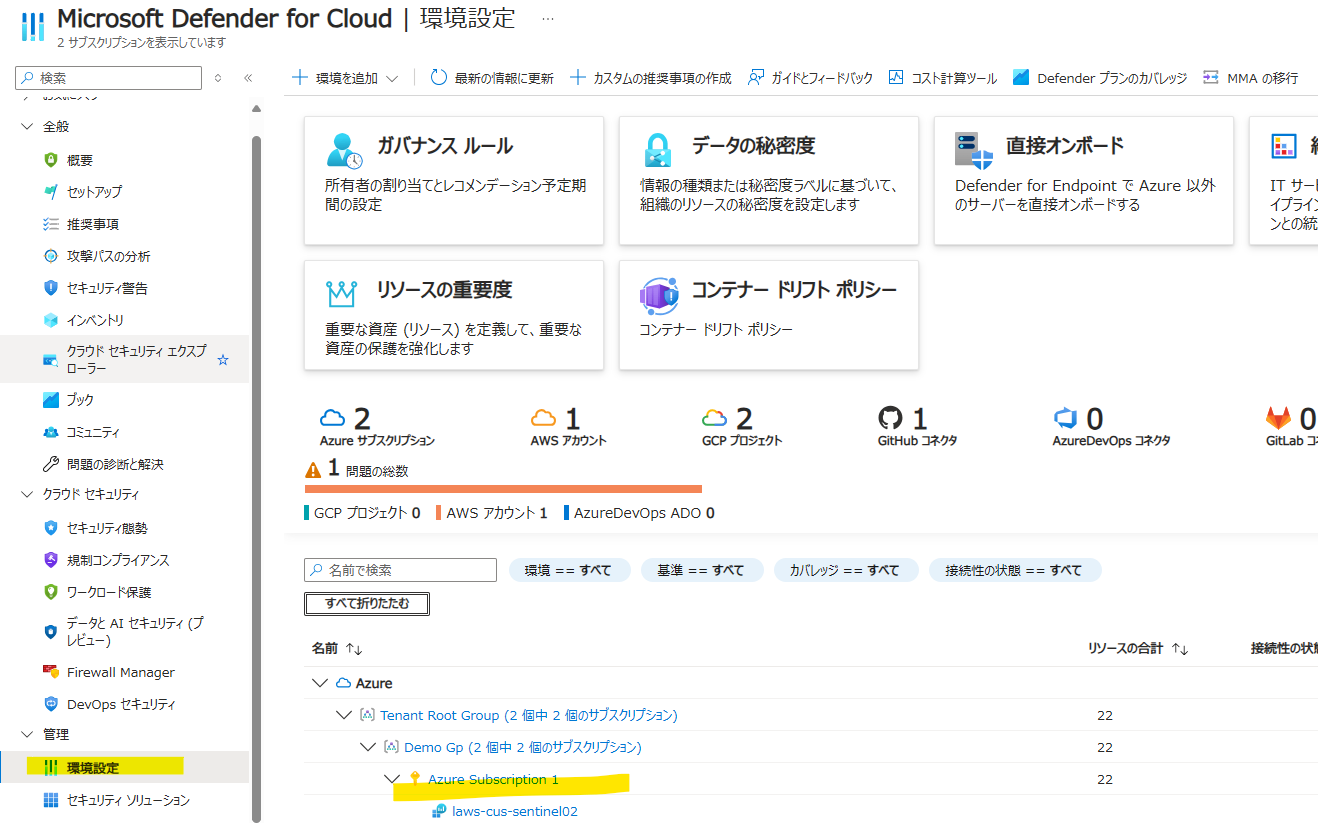The image size is (1318, 823).
Task: Open the laws-cus-sentinel02 workspace link
Action: tap(515, 811)
